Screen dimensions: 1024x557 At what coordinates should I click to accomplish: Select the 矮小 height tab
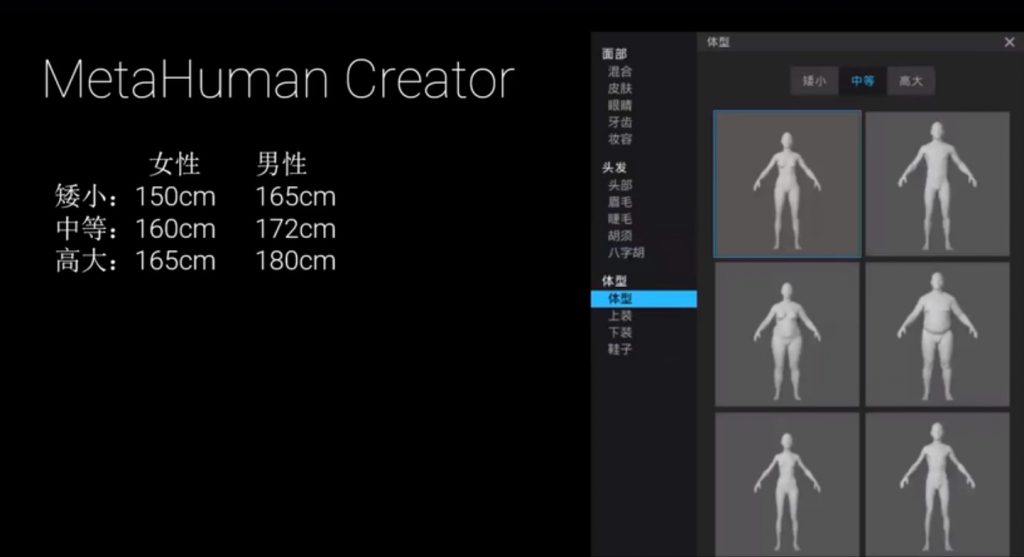pyautogui.click(x=814, y=81)
